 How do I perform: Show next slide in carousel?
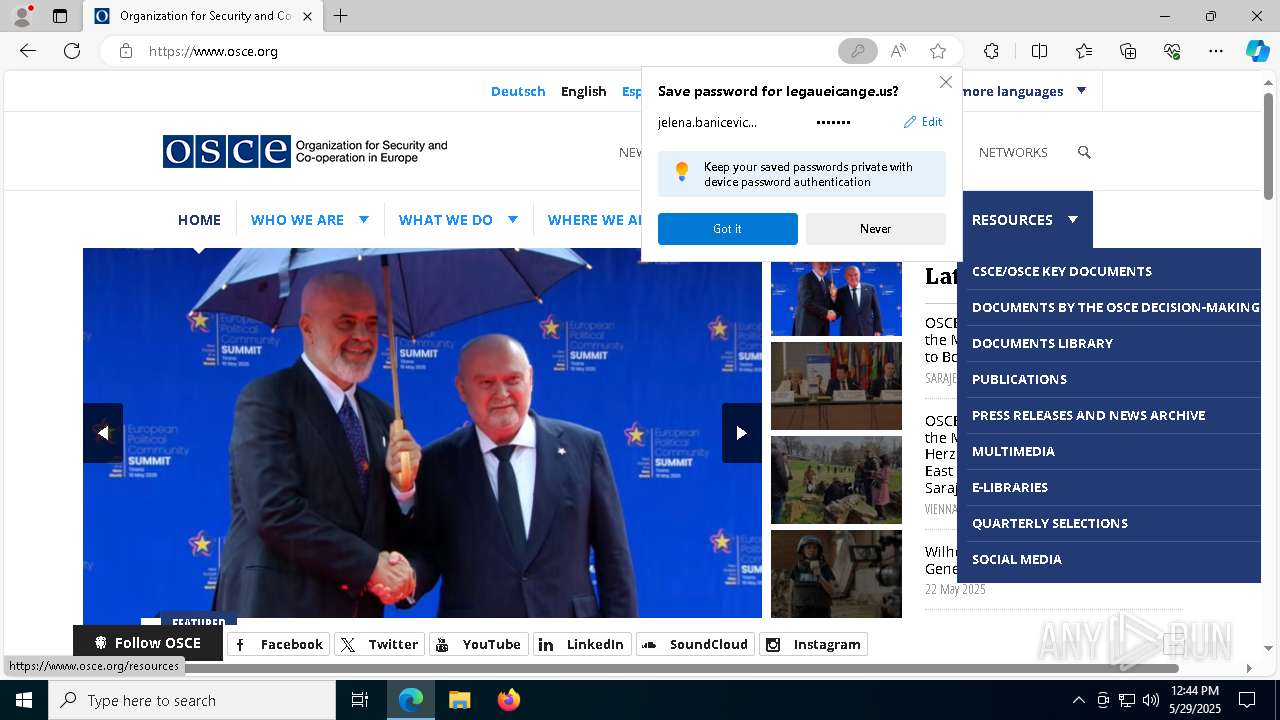[x=742, y=433]
